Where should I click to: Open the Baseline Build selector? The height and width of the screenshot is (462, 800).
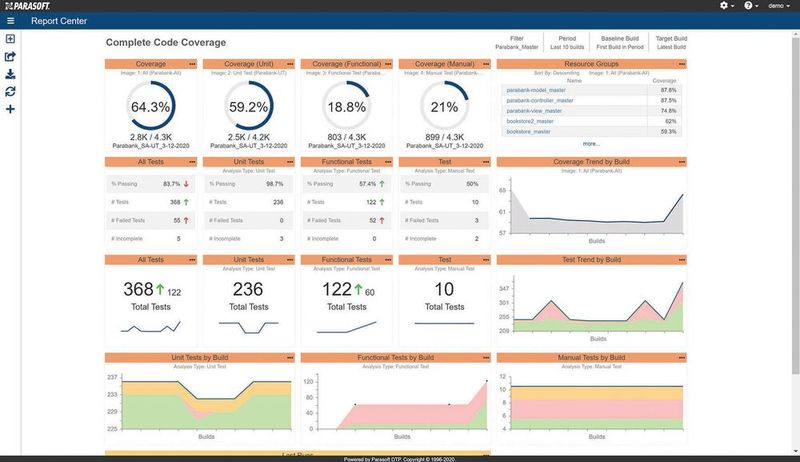(x=619, y=42)
